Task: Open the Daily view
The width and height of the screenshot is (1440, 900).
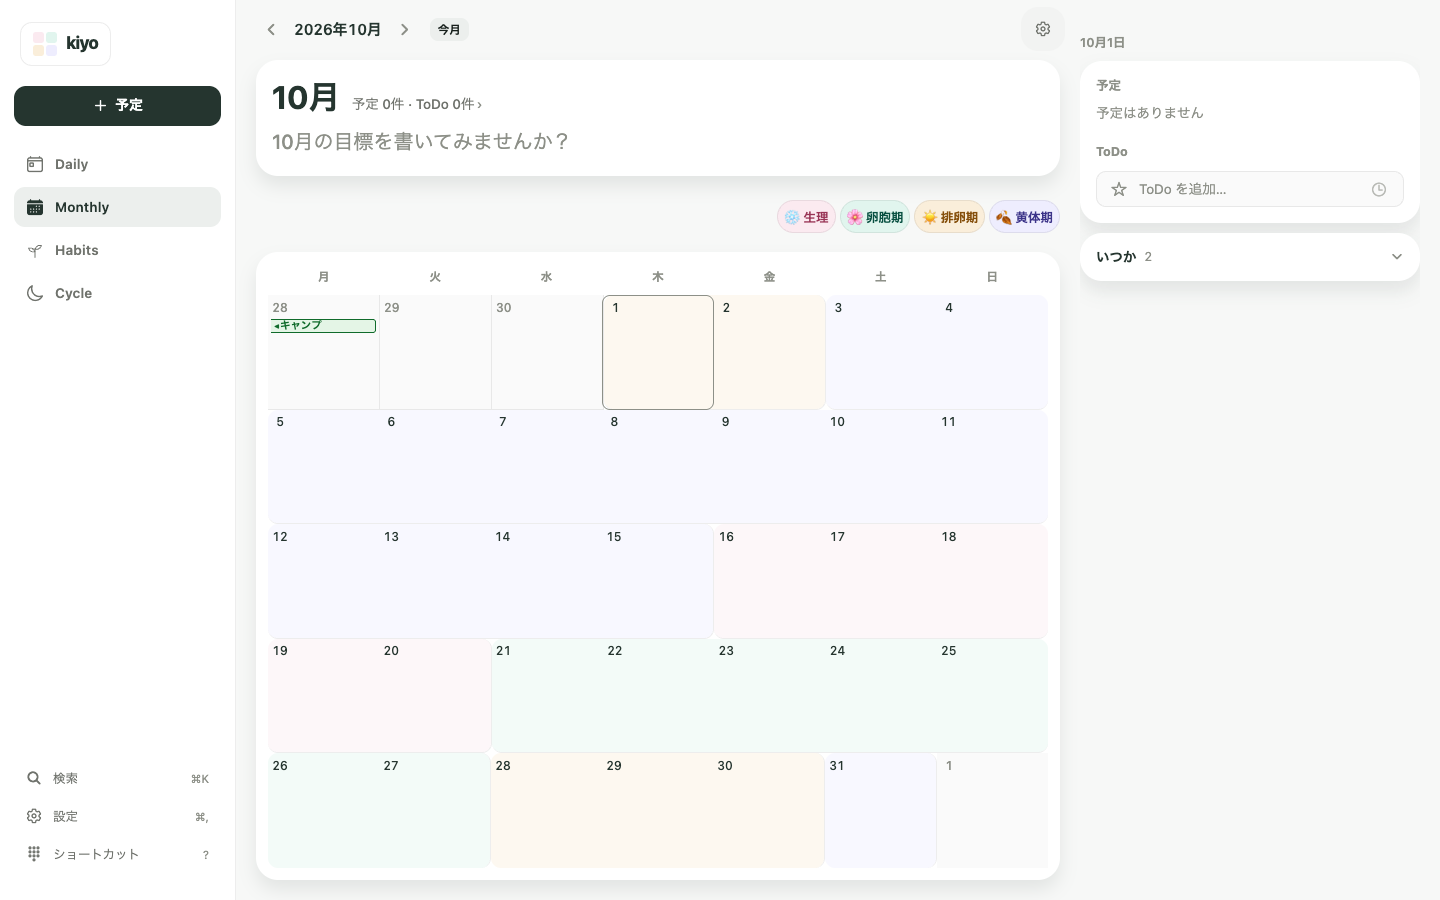Action: pyautogui.click(x=117, y=164)
